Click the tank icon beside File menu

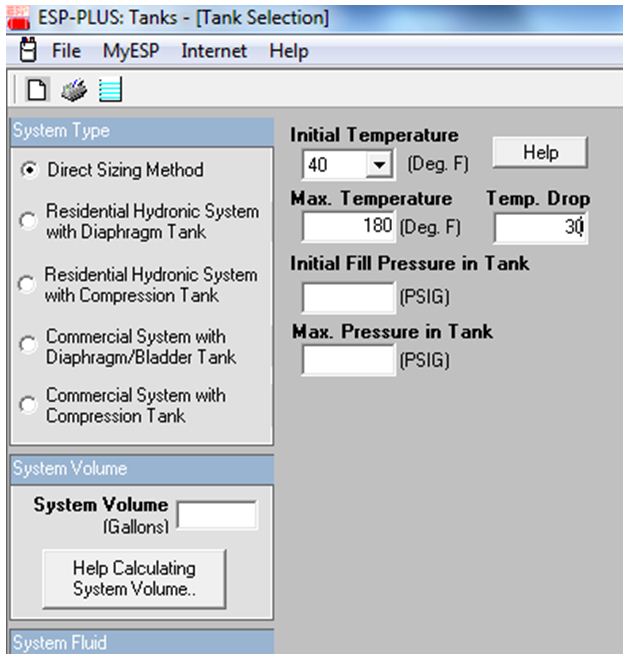pos(28,50)
